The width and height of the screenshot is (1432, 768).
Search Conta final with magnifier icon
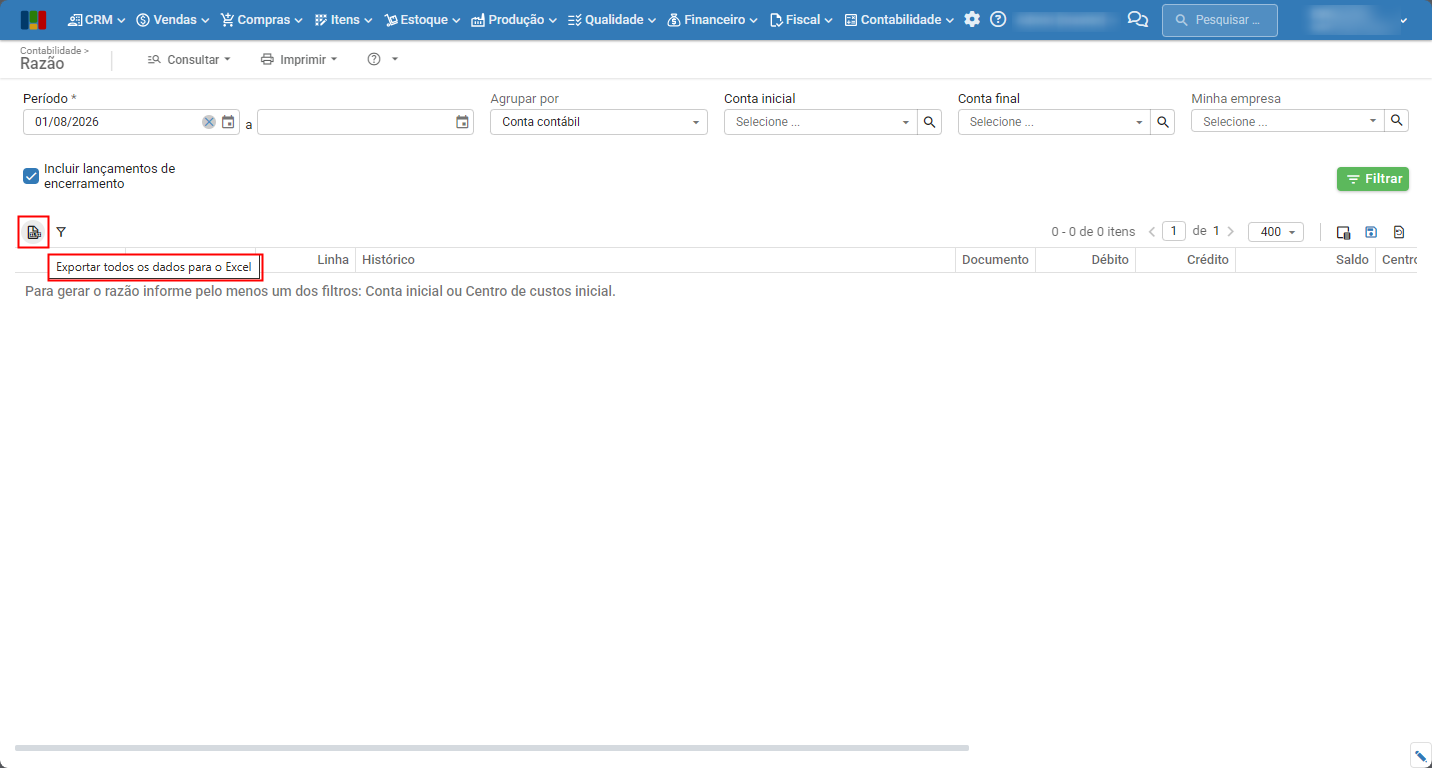[1163, 122]
